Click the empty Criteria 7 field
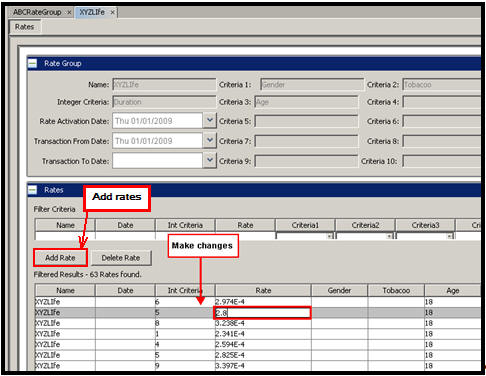486x376 pixels. coord(306,141)
